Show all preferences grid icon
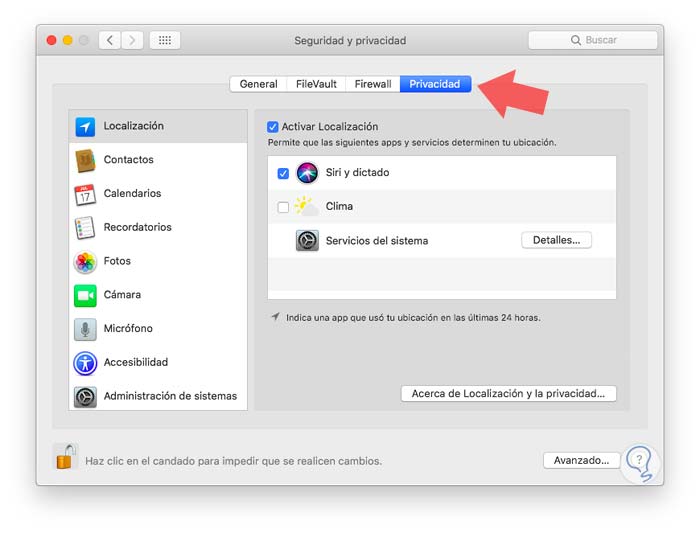 pyautogui.click(x=165, y=41)
